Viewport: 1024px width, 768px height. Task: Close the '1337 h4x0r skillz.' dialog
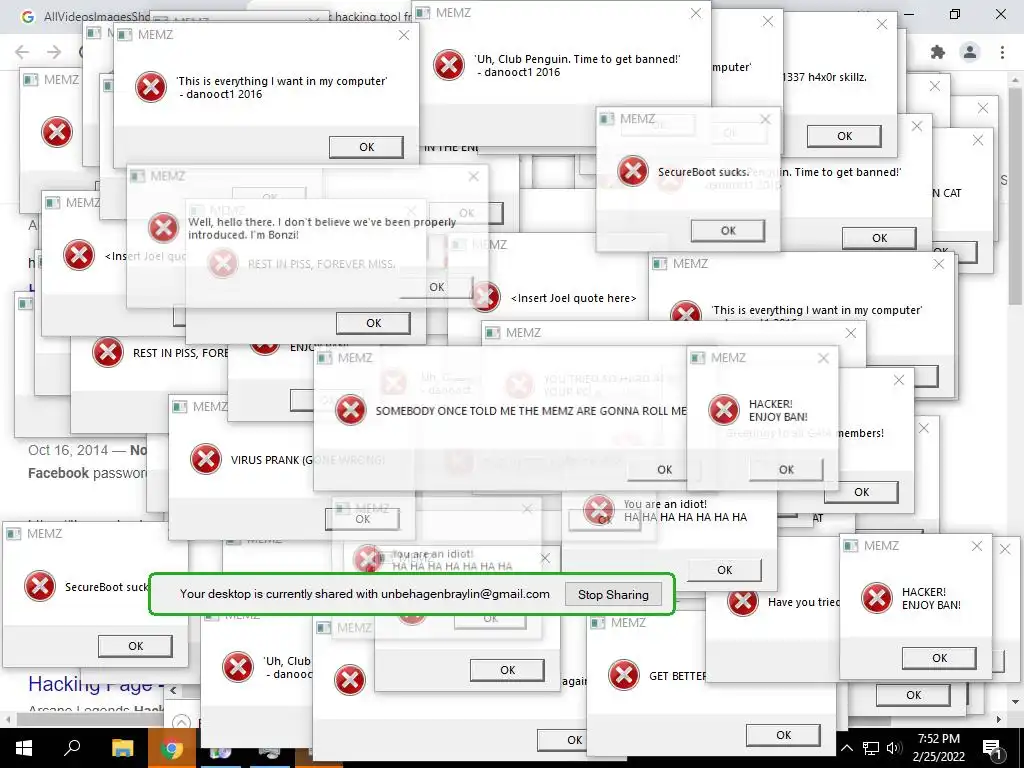[x=882, y=24]
